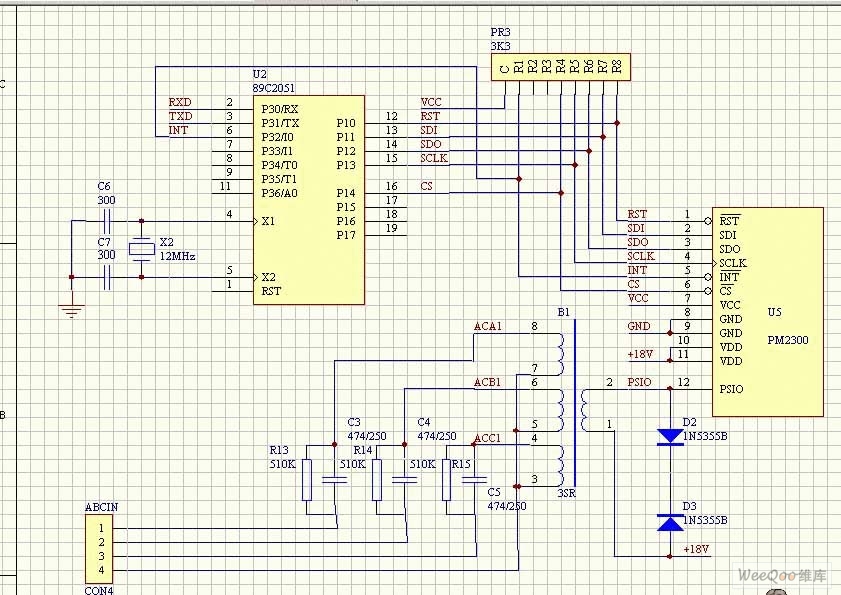Select the PR3 resistor pack component
The image size is (841, 595).
pos(560,67)
